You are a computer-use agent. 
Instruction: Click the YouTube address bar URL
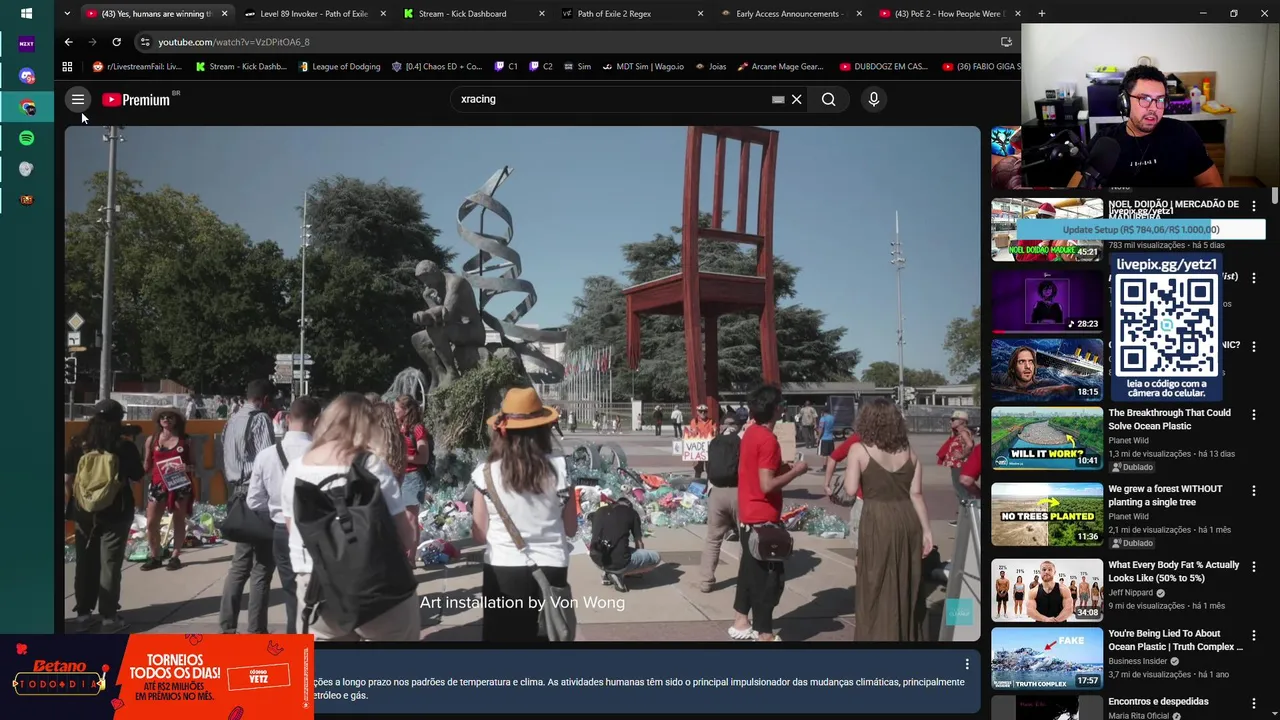233,42
